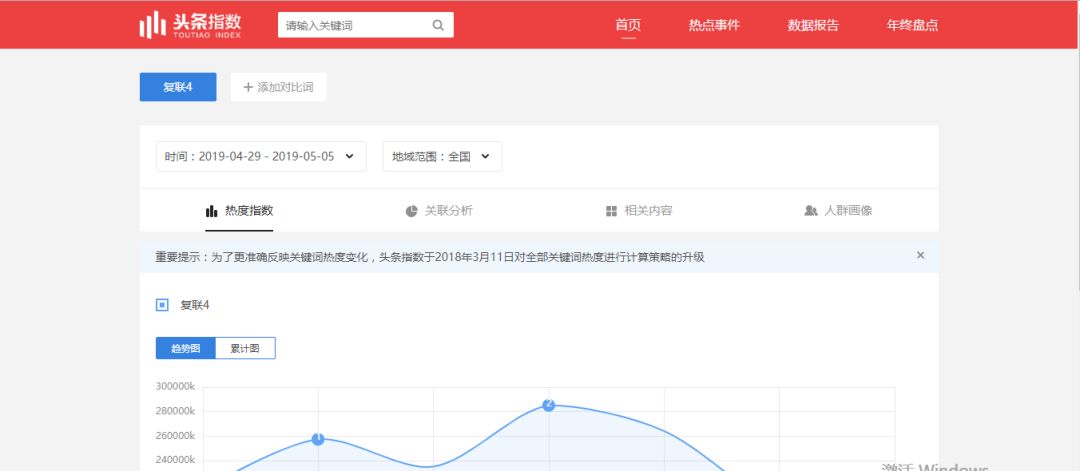Select the 相关内容 tab

(x=639, y=211)
